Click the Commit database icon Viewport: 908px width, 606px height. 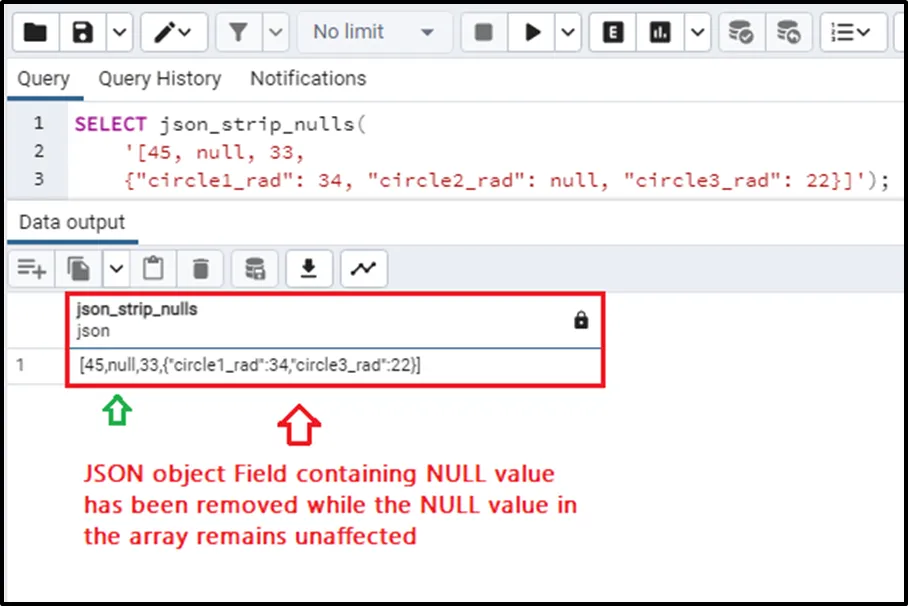point(741,32)
